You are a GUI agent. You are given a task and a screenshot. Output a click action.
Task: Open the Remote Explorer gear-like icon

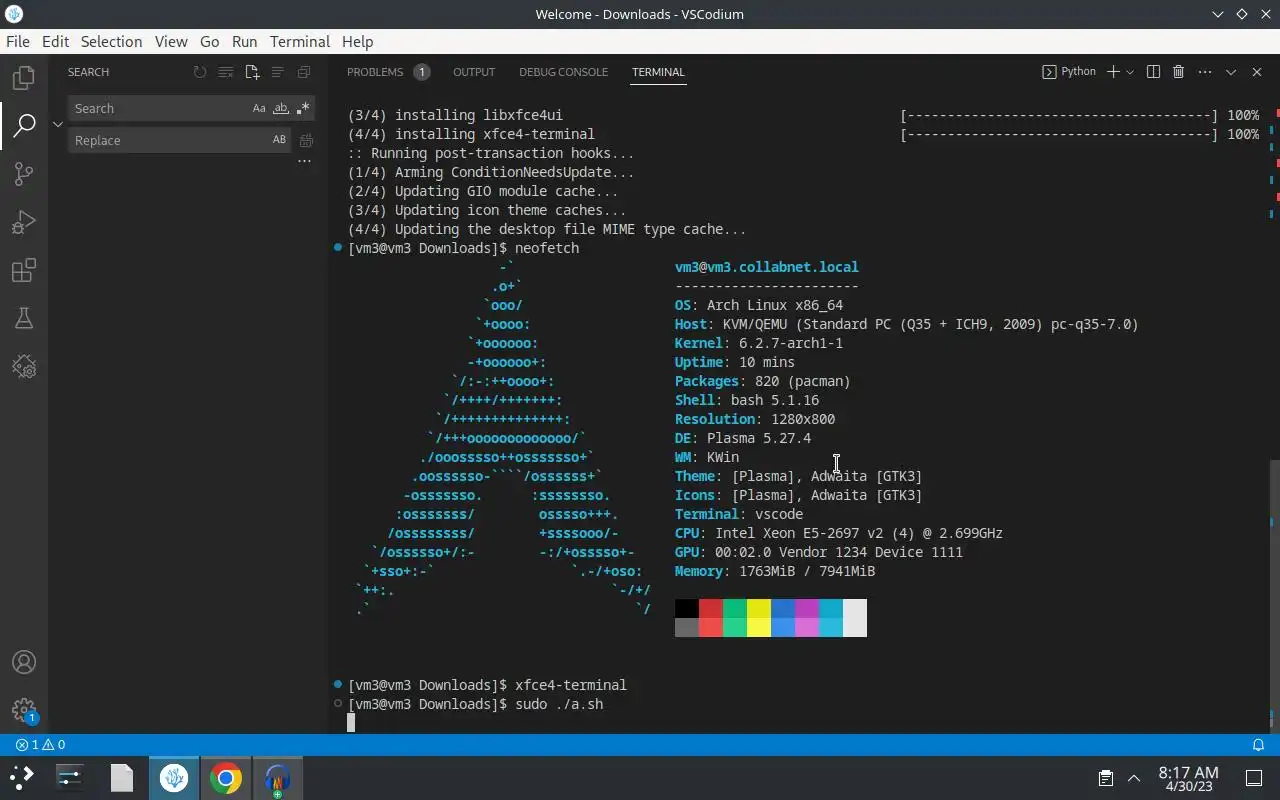tap(24, 367)
